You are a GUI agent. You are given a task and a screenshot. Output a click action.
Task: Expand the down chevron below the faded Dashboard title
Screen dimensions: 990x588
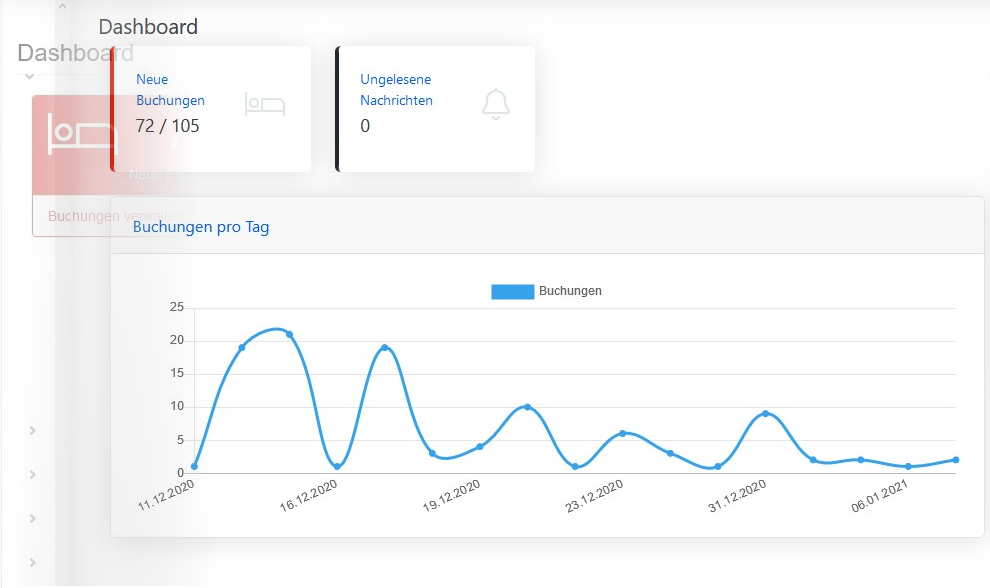[30, 77]
